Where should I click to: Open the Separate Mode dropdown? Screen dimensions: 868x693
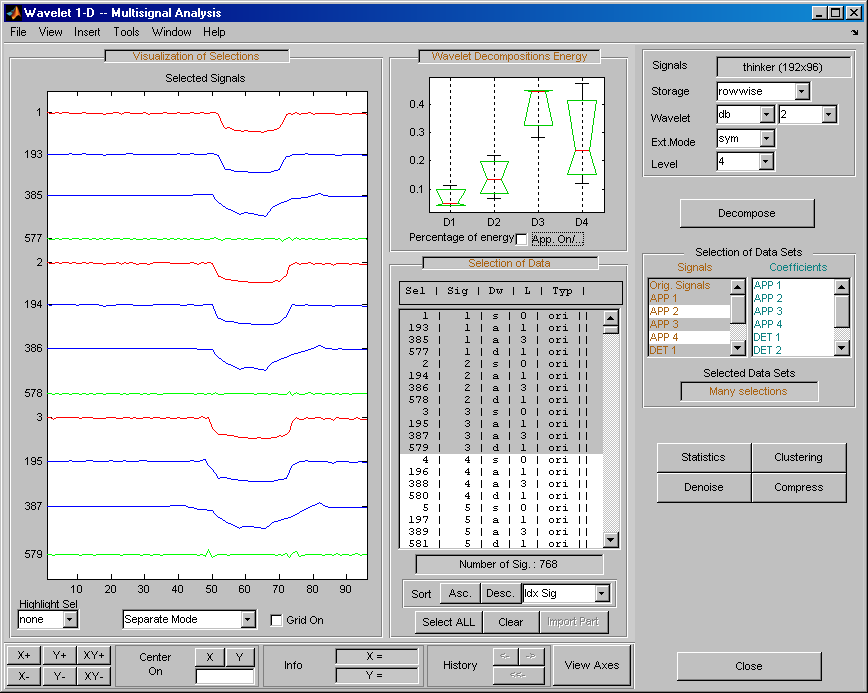pos(248,620)
